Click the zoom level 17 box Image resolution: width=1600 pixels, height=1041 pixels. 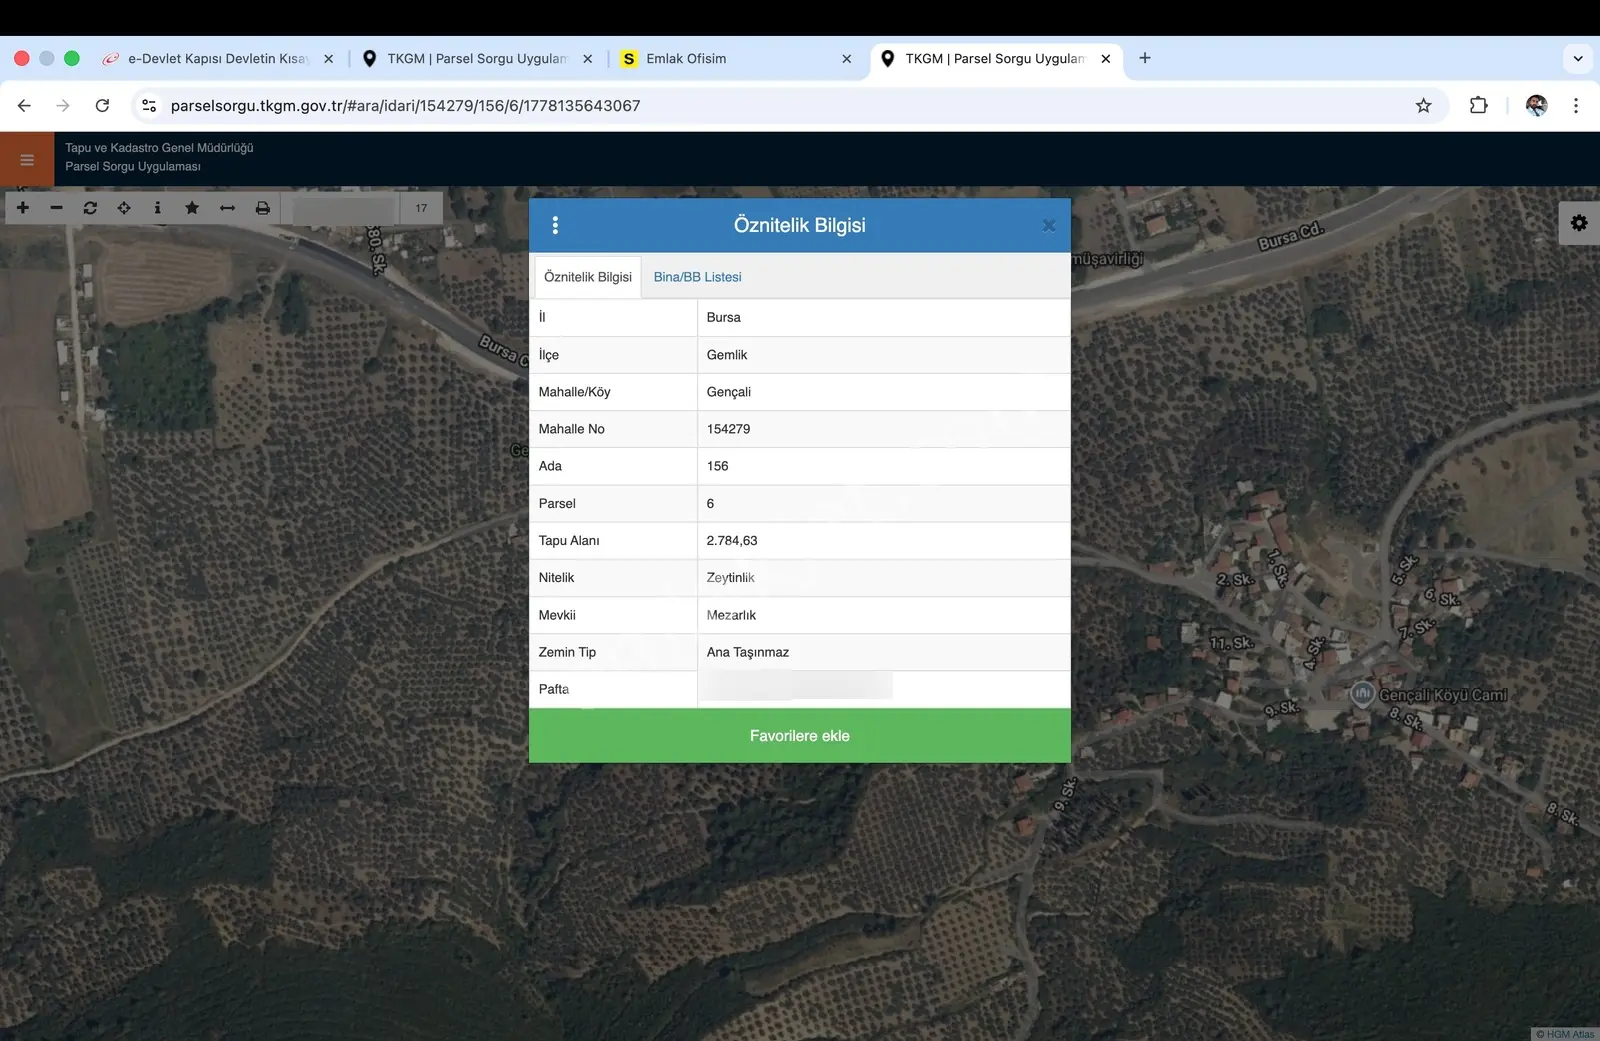pos(421,208)
